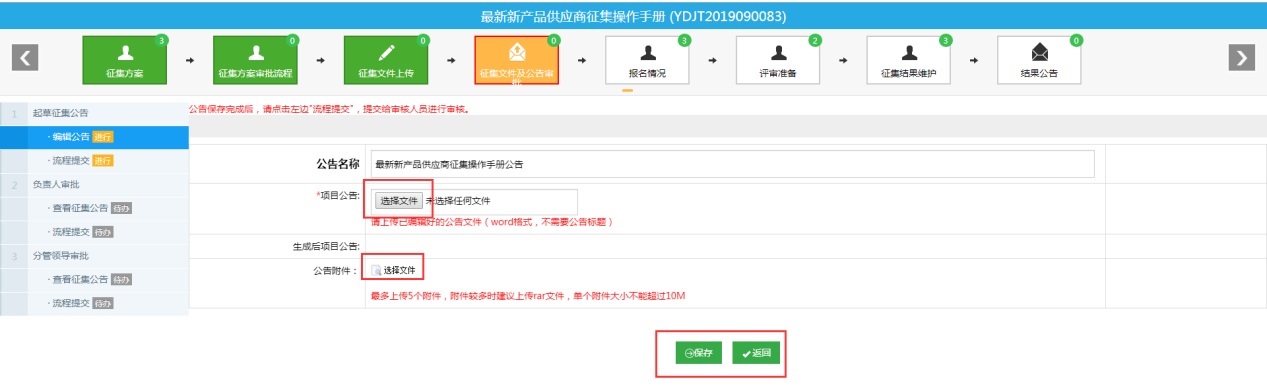Open 查看征集公告 under 负责人审批
The height and width of the screenshot is (387, 1267).
[x=94, y=208]
